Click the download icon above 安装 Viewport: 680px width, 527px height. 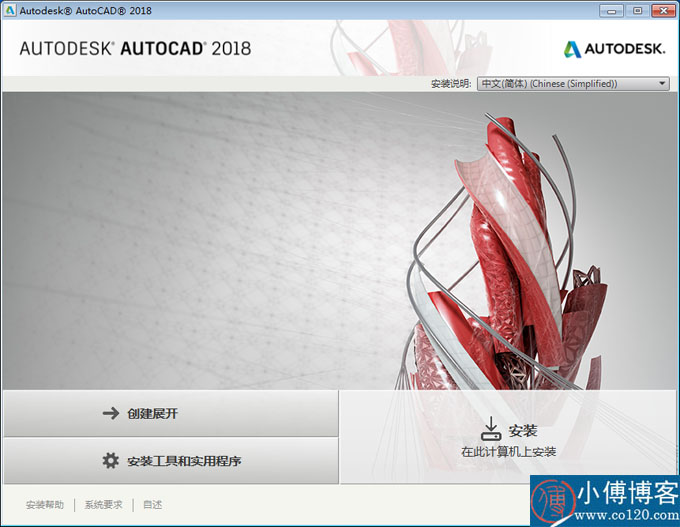(x=490, y=430)
